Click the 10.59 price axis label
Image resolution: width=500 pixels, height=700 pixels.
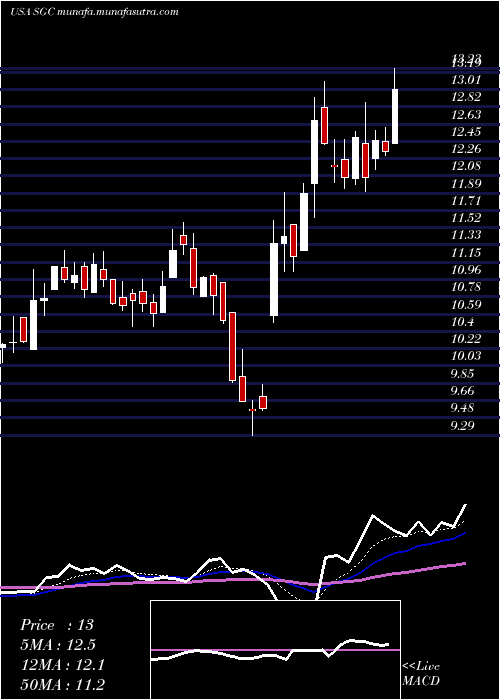[x=466, y=304]
